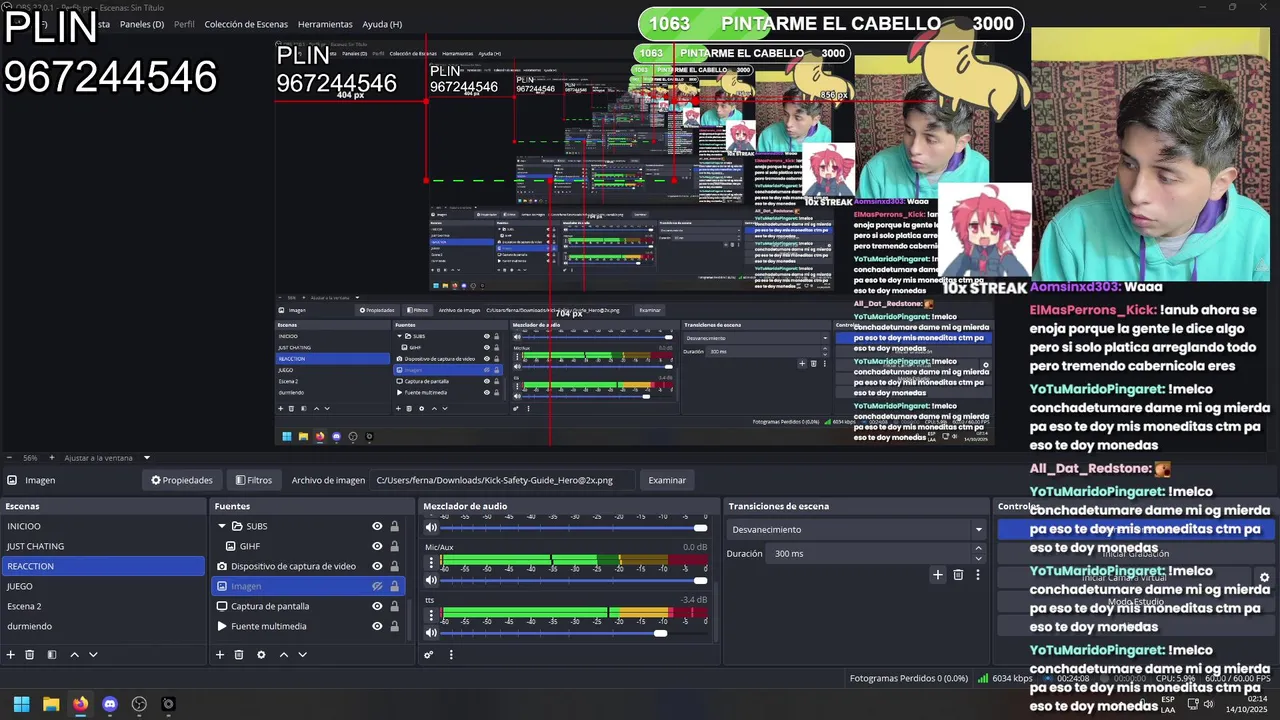The width and height of the screenshot is (1280, 720).
Task: Open Colección de Escenas menu
Action: (246, 24)
